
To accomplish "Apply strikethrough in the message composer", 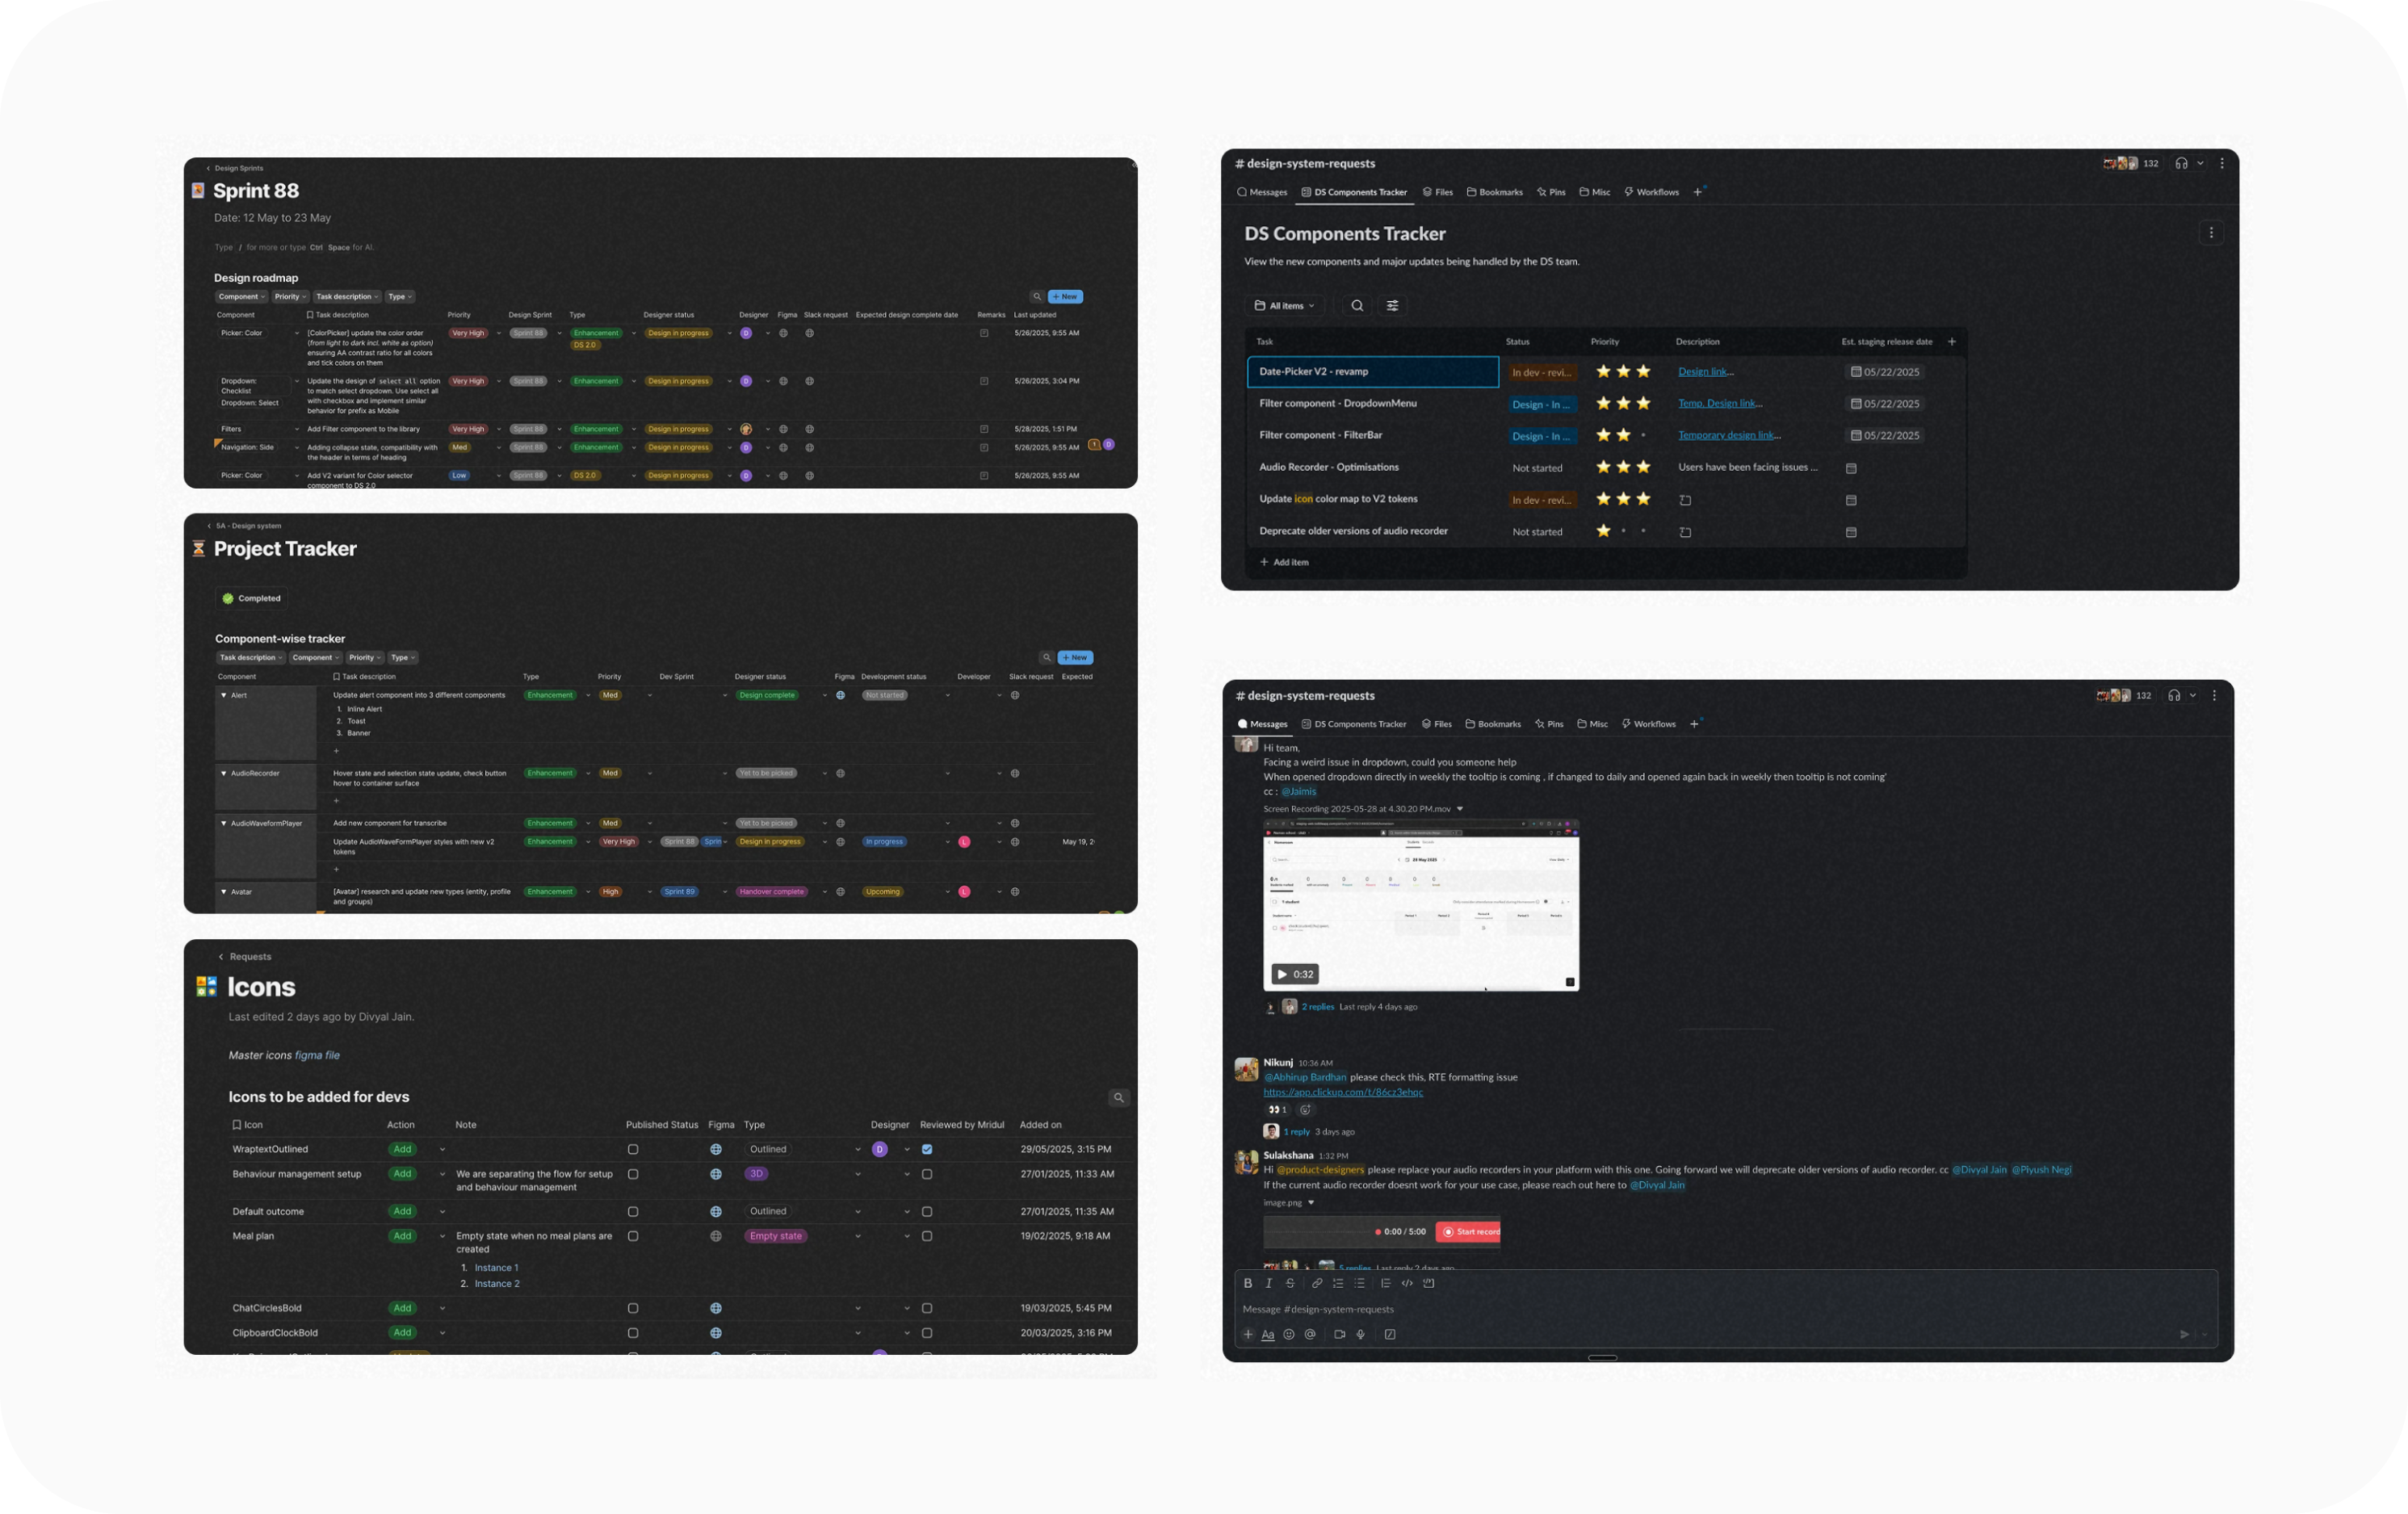I will click(x=1290, y=1283).
